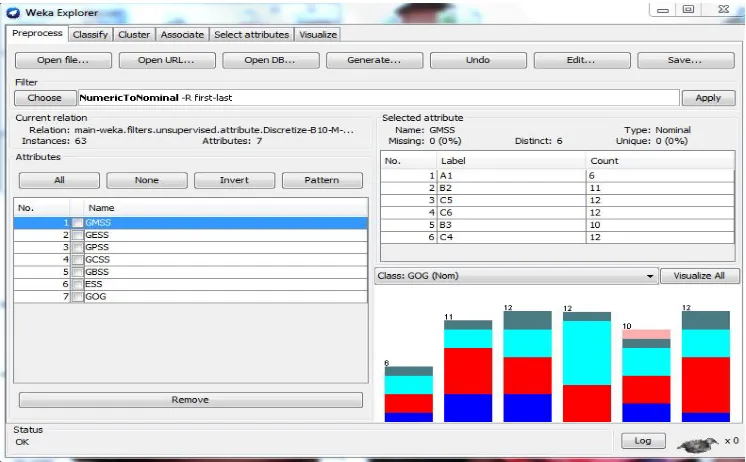Click the C4 label row in table

pyautogui.click(x=558, y=237)
